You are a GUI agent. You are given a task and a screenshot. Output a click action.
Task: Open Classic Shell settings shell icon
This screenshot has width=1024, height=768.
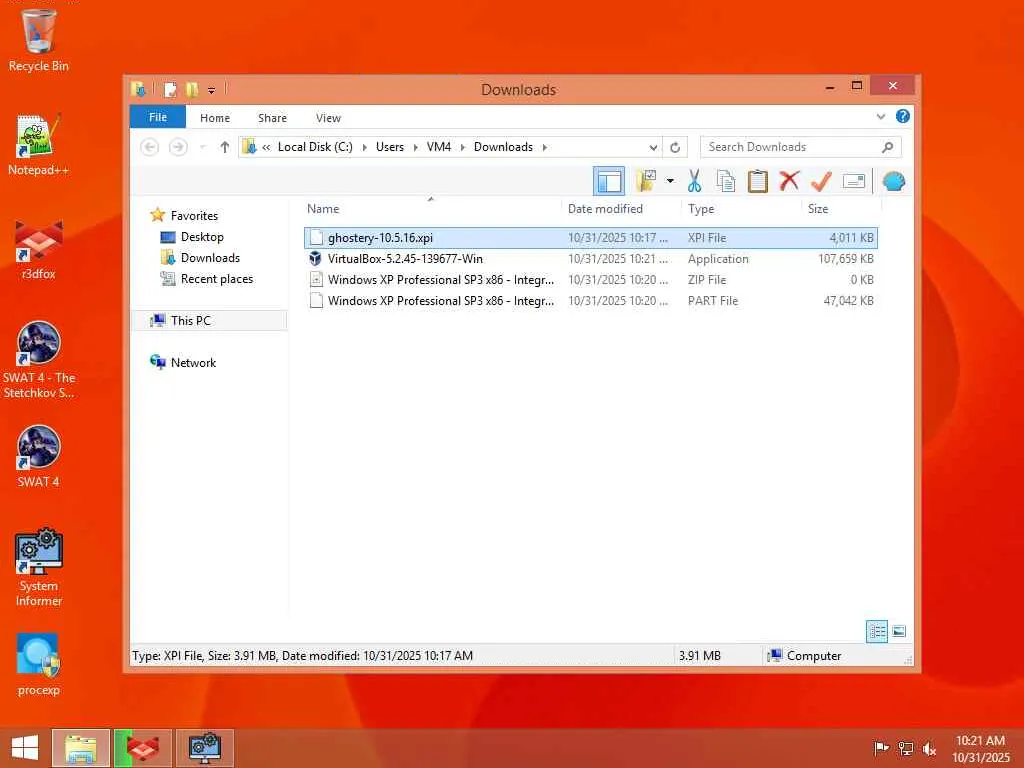(x=893, y=181)
